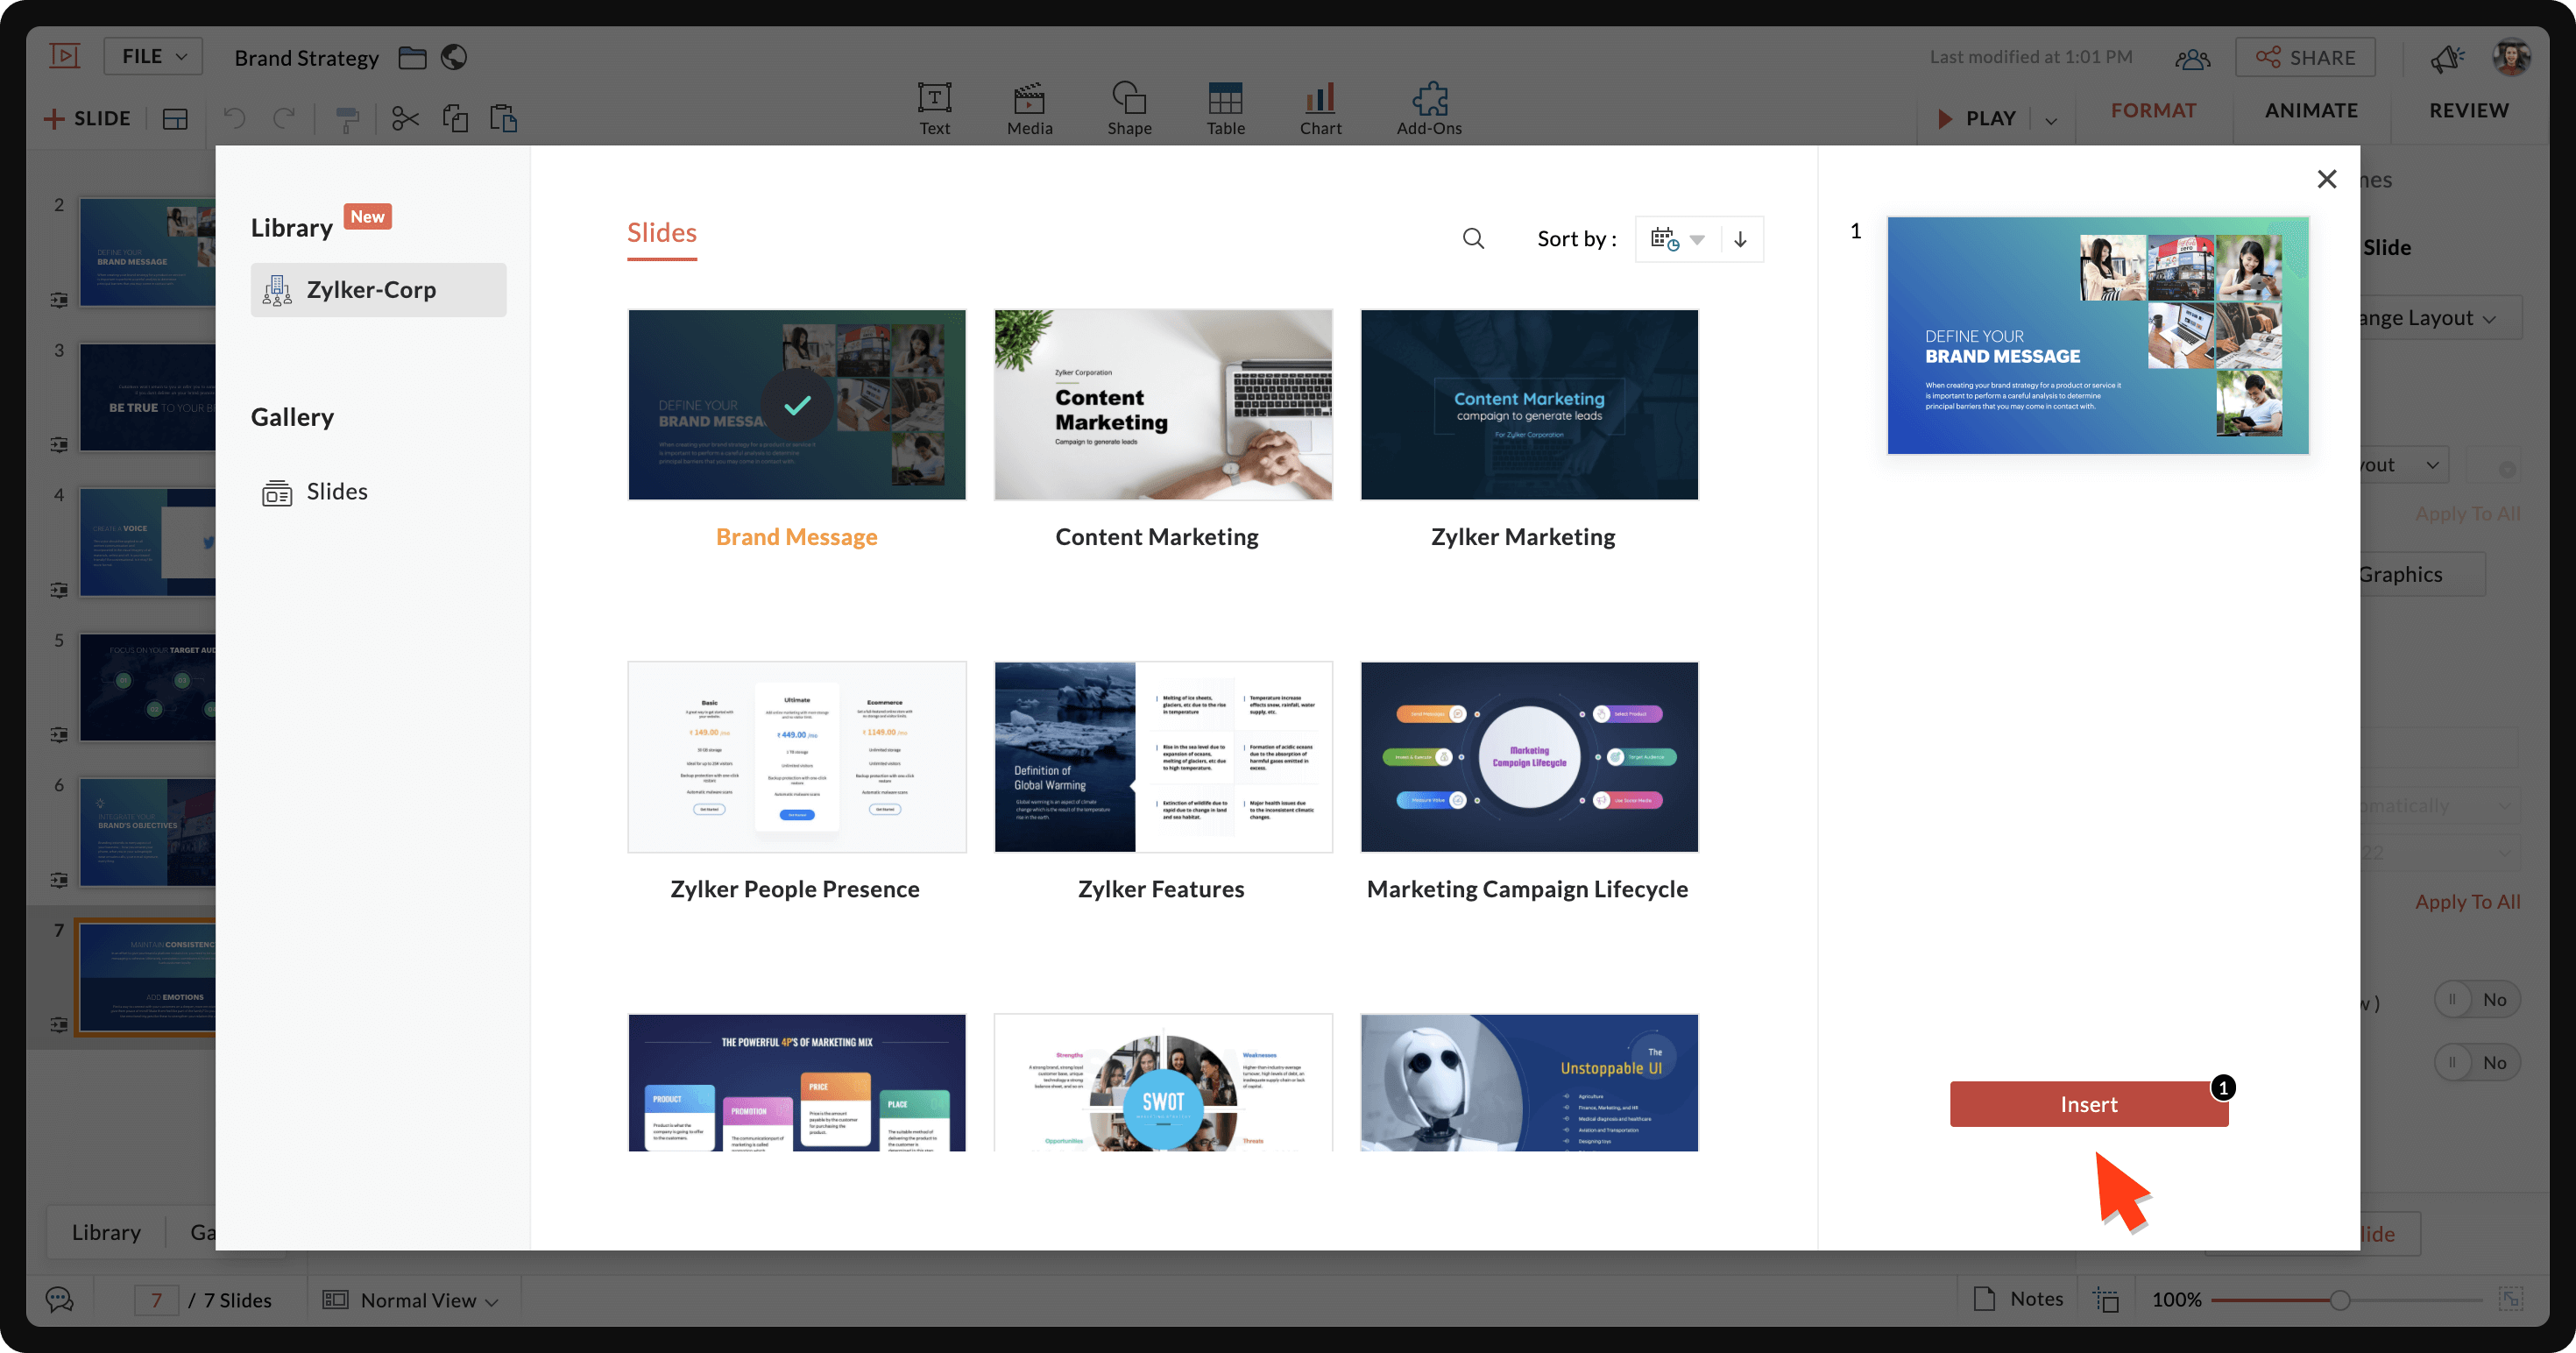Switch to the ANIMATE tab
The width and height of the screenshot is (2576, 1353).
pos(2311,110)
